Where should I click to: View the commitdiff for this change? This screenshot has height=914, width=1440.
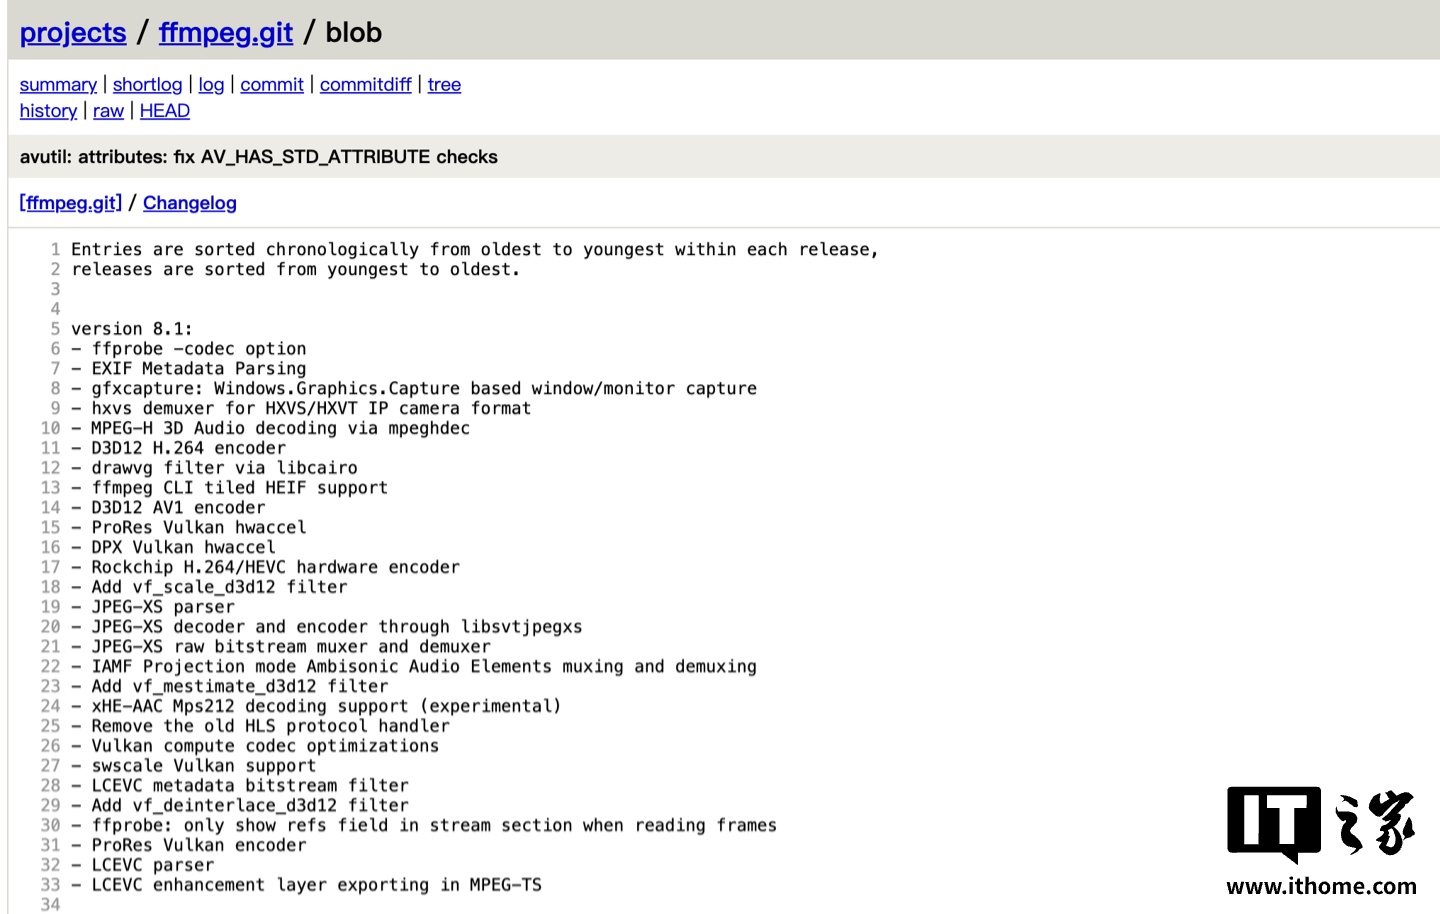tap(365, 85)
